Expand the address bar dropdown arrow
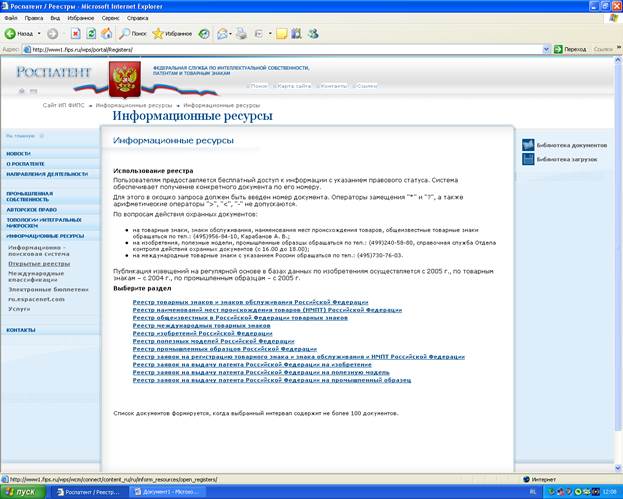 click(x=546, y=50)
